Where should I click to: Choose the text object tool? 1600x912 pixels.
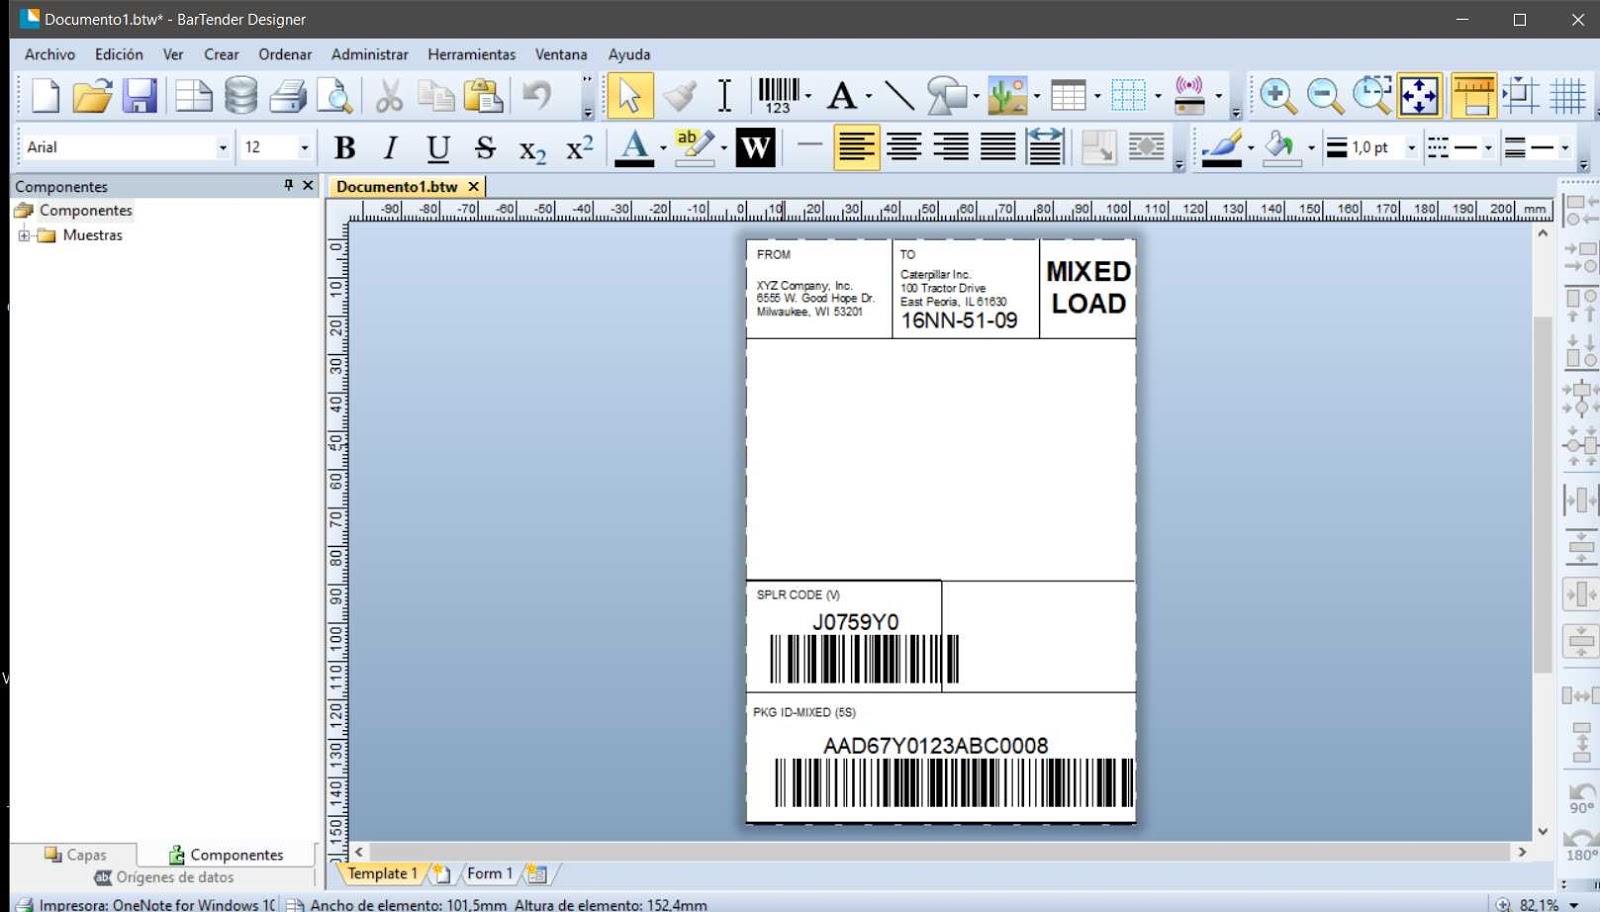841,96
